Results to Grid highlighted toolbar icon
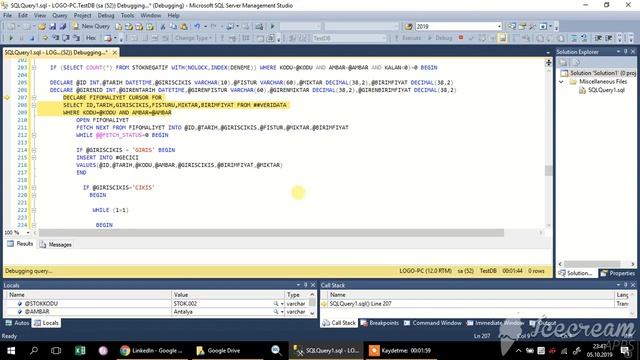The width and height of the screenshot is (640, 360). (502, 38)
